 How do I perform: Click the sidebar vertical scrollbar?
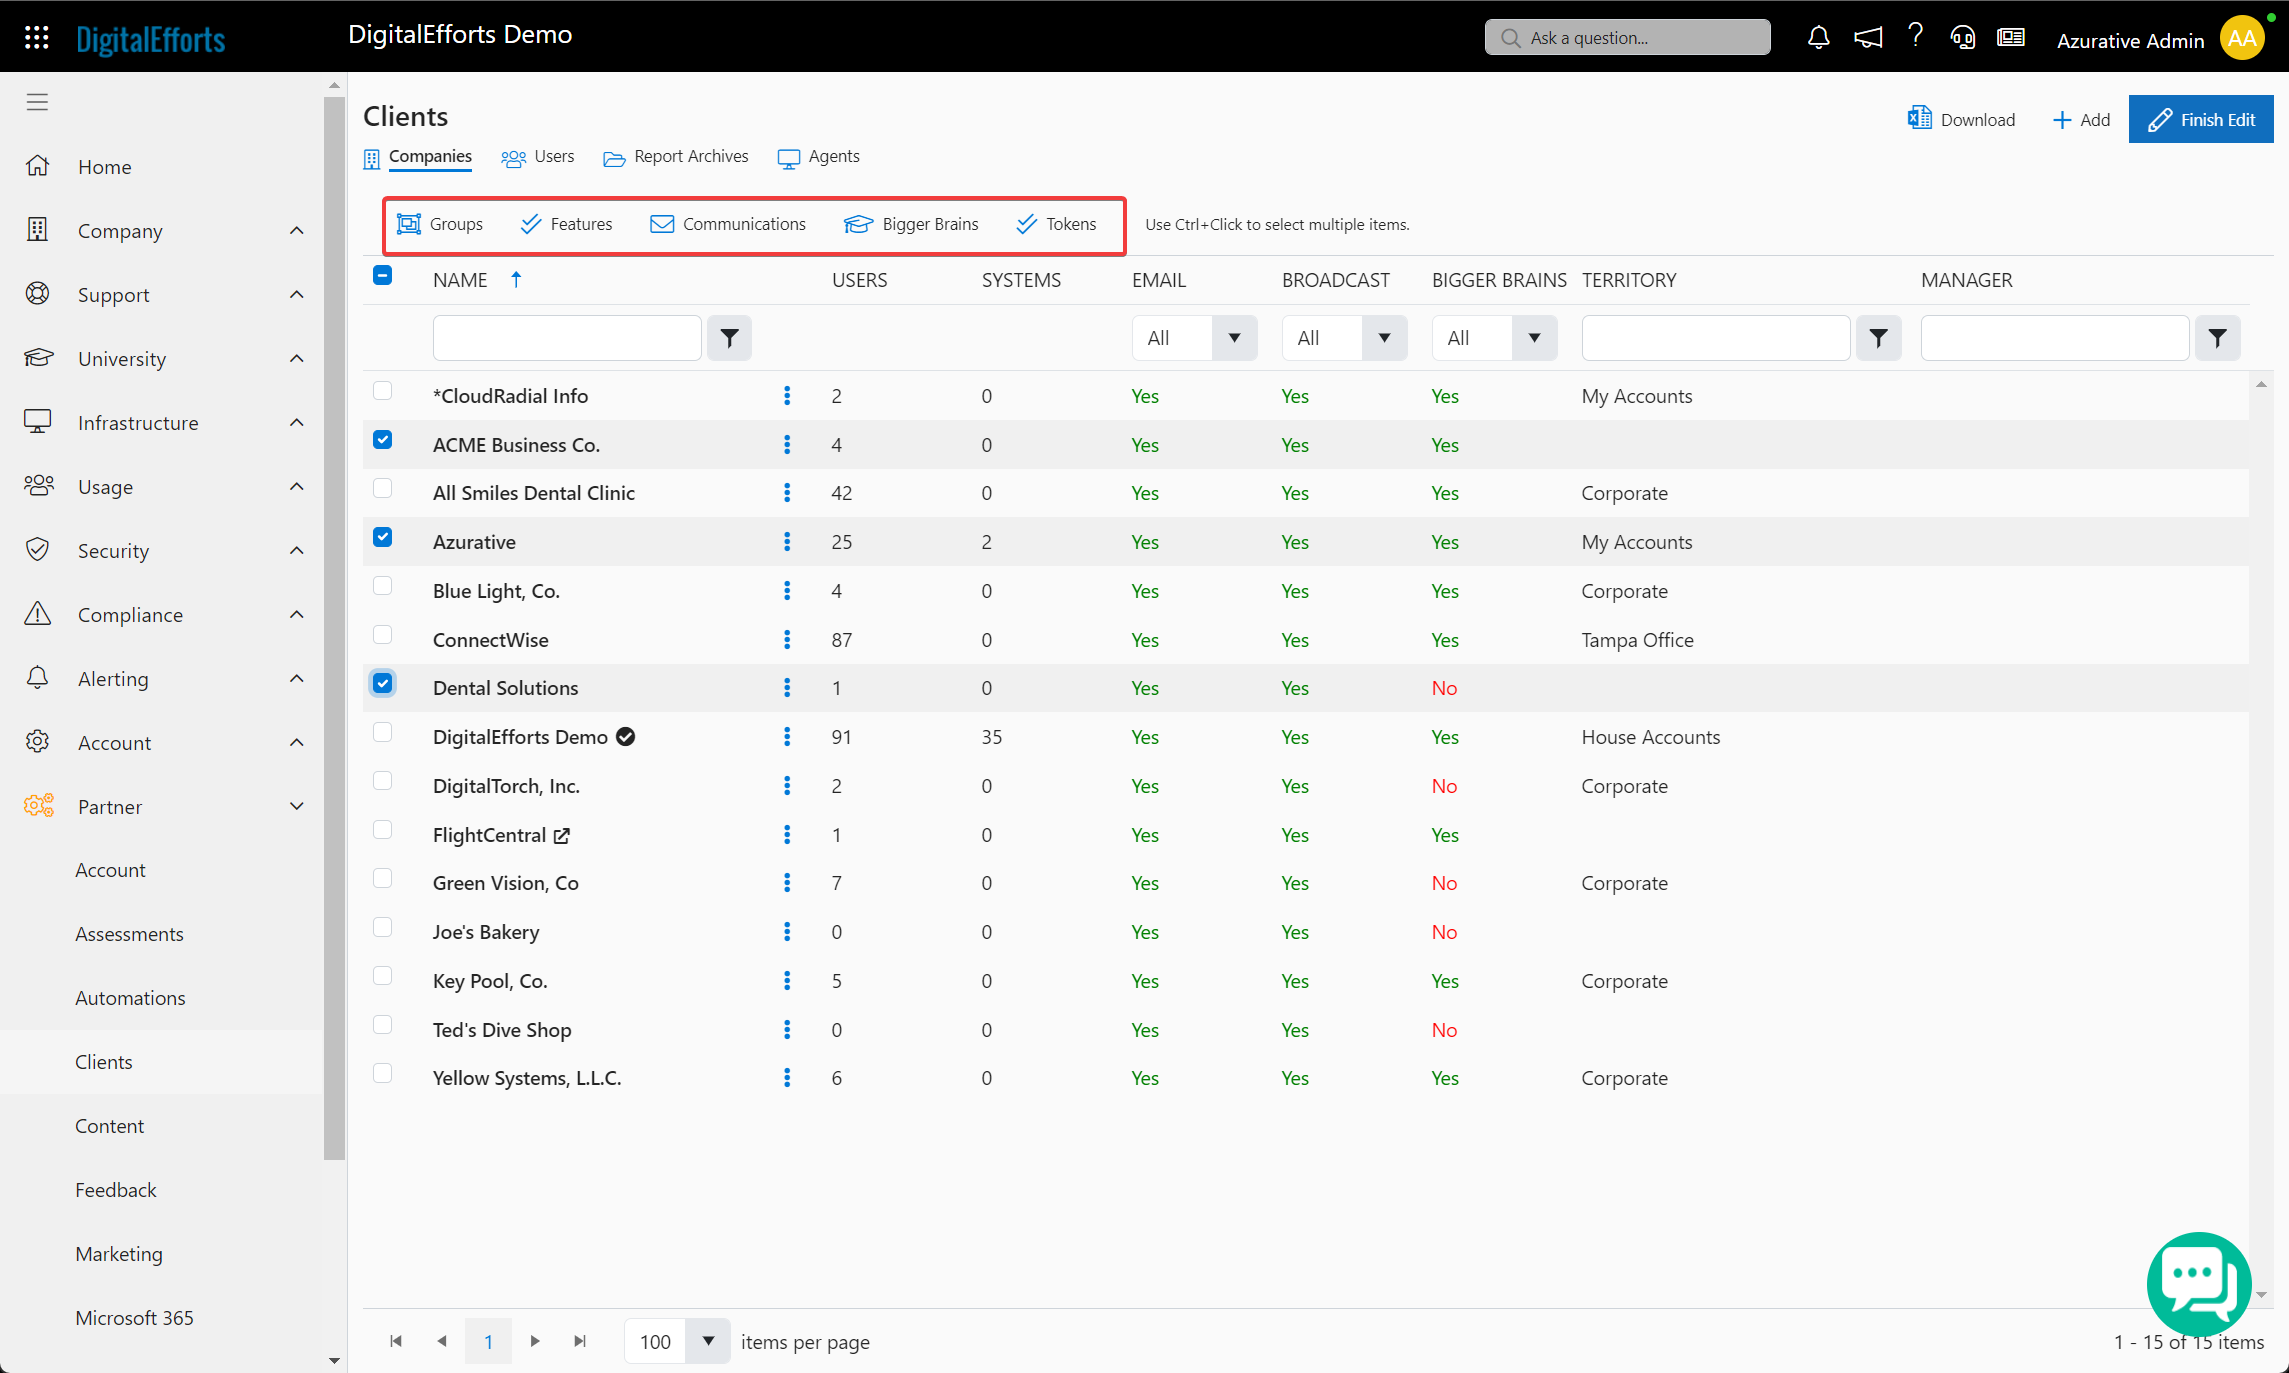[x=334, y=630]
